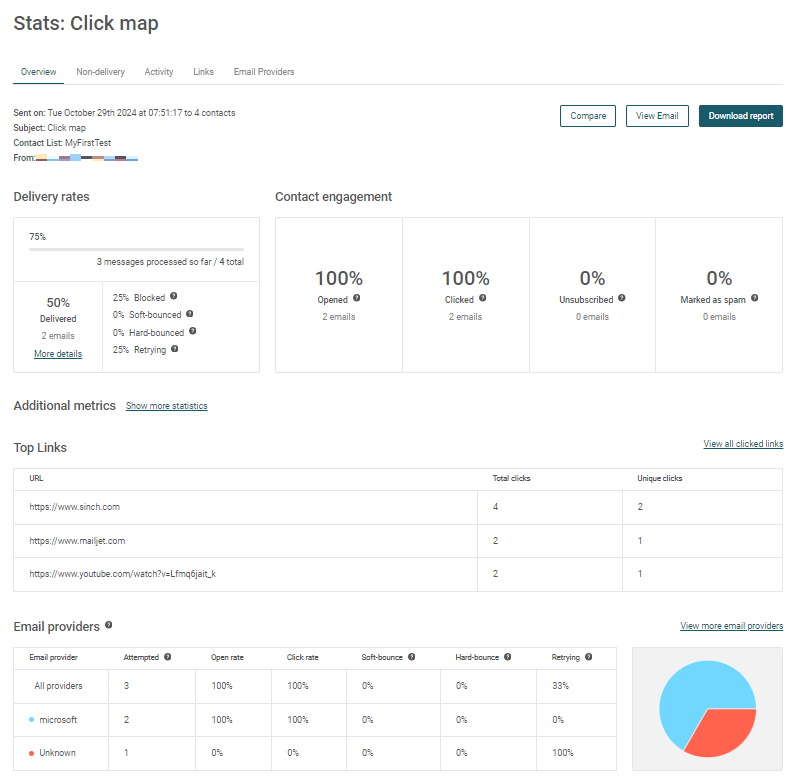The image size is (795, 778).
Task: Click the total clicks value 4 for sinch.com
Action: pyautogui.click(x=495, y=507)
